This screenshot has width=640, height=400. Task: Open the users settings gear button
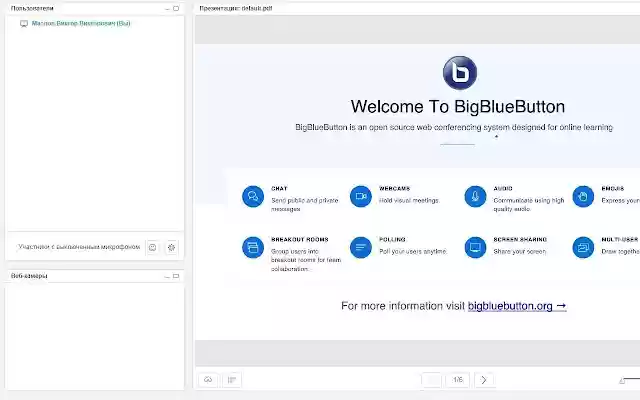(x=171, y=247)
